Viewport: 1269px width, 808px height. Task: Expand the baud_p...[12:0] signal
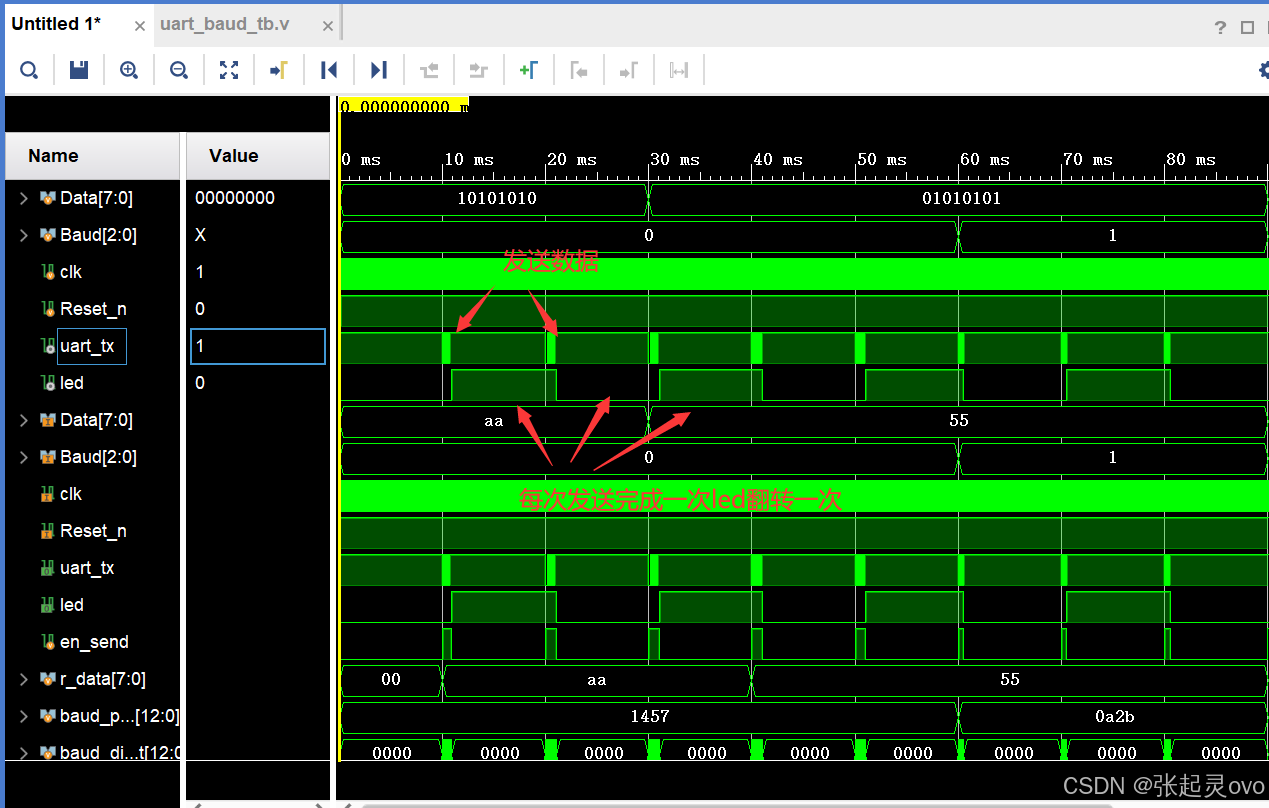pos(24,716)
